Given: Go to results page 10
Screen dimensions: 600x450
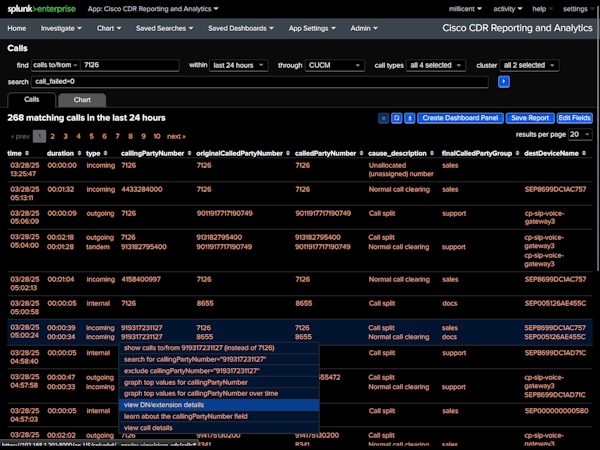Looking at the screenshot, I should pyautogui.click(x=157, y=136).
